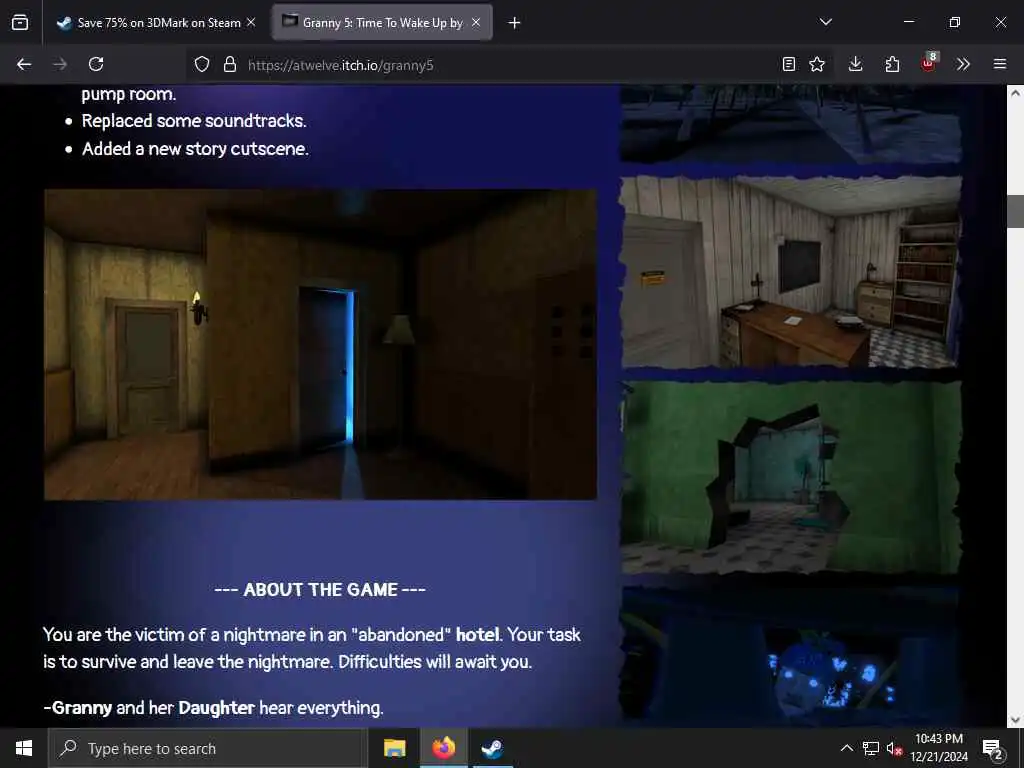
Task: Click the 'Replaced some soundtracks.' bullet
Action: click(x=194, y=121)
